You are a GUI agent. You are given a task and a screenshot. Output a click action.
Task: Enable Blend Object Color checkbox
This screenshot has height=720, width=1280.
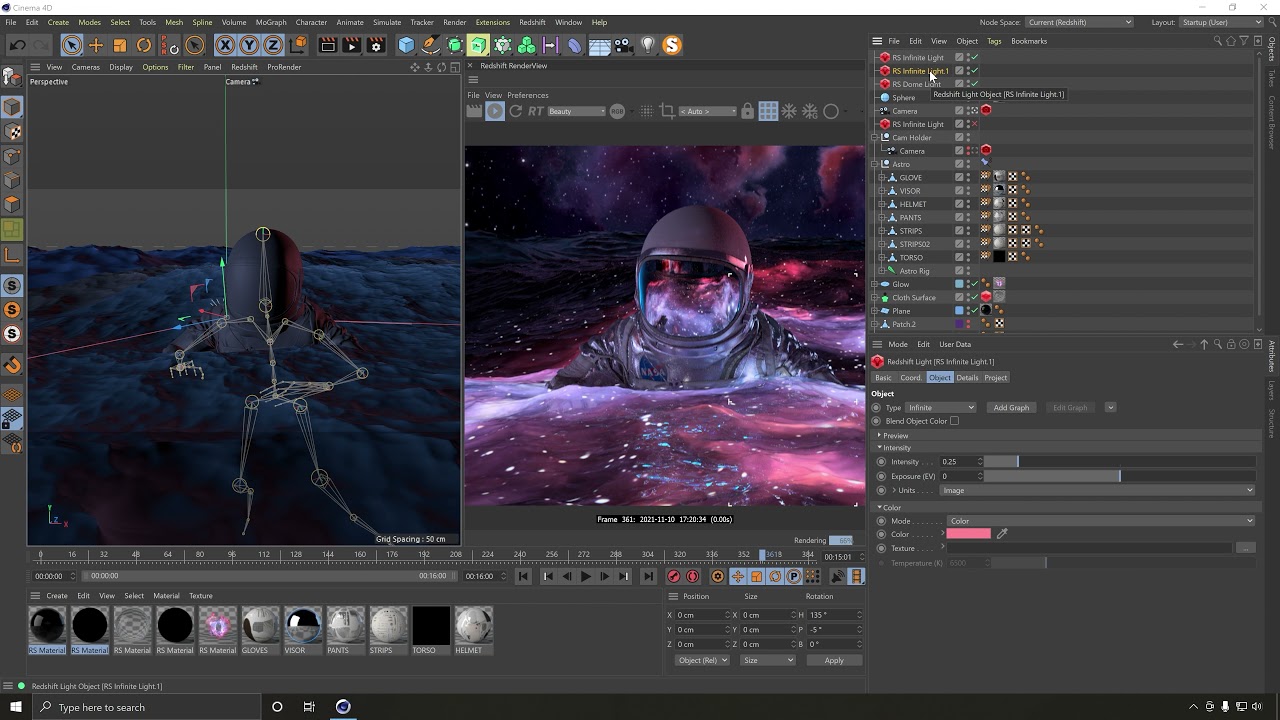954,421
